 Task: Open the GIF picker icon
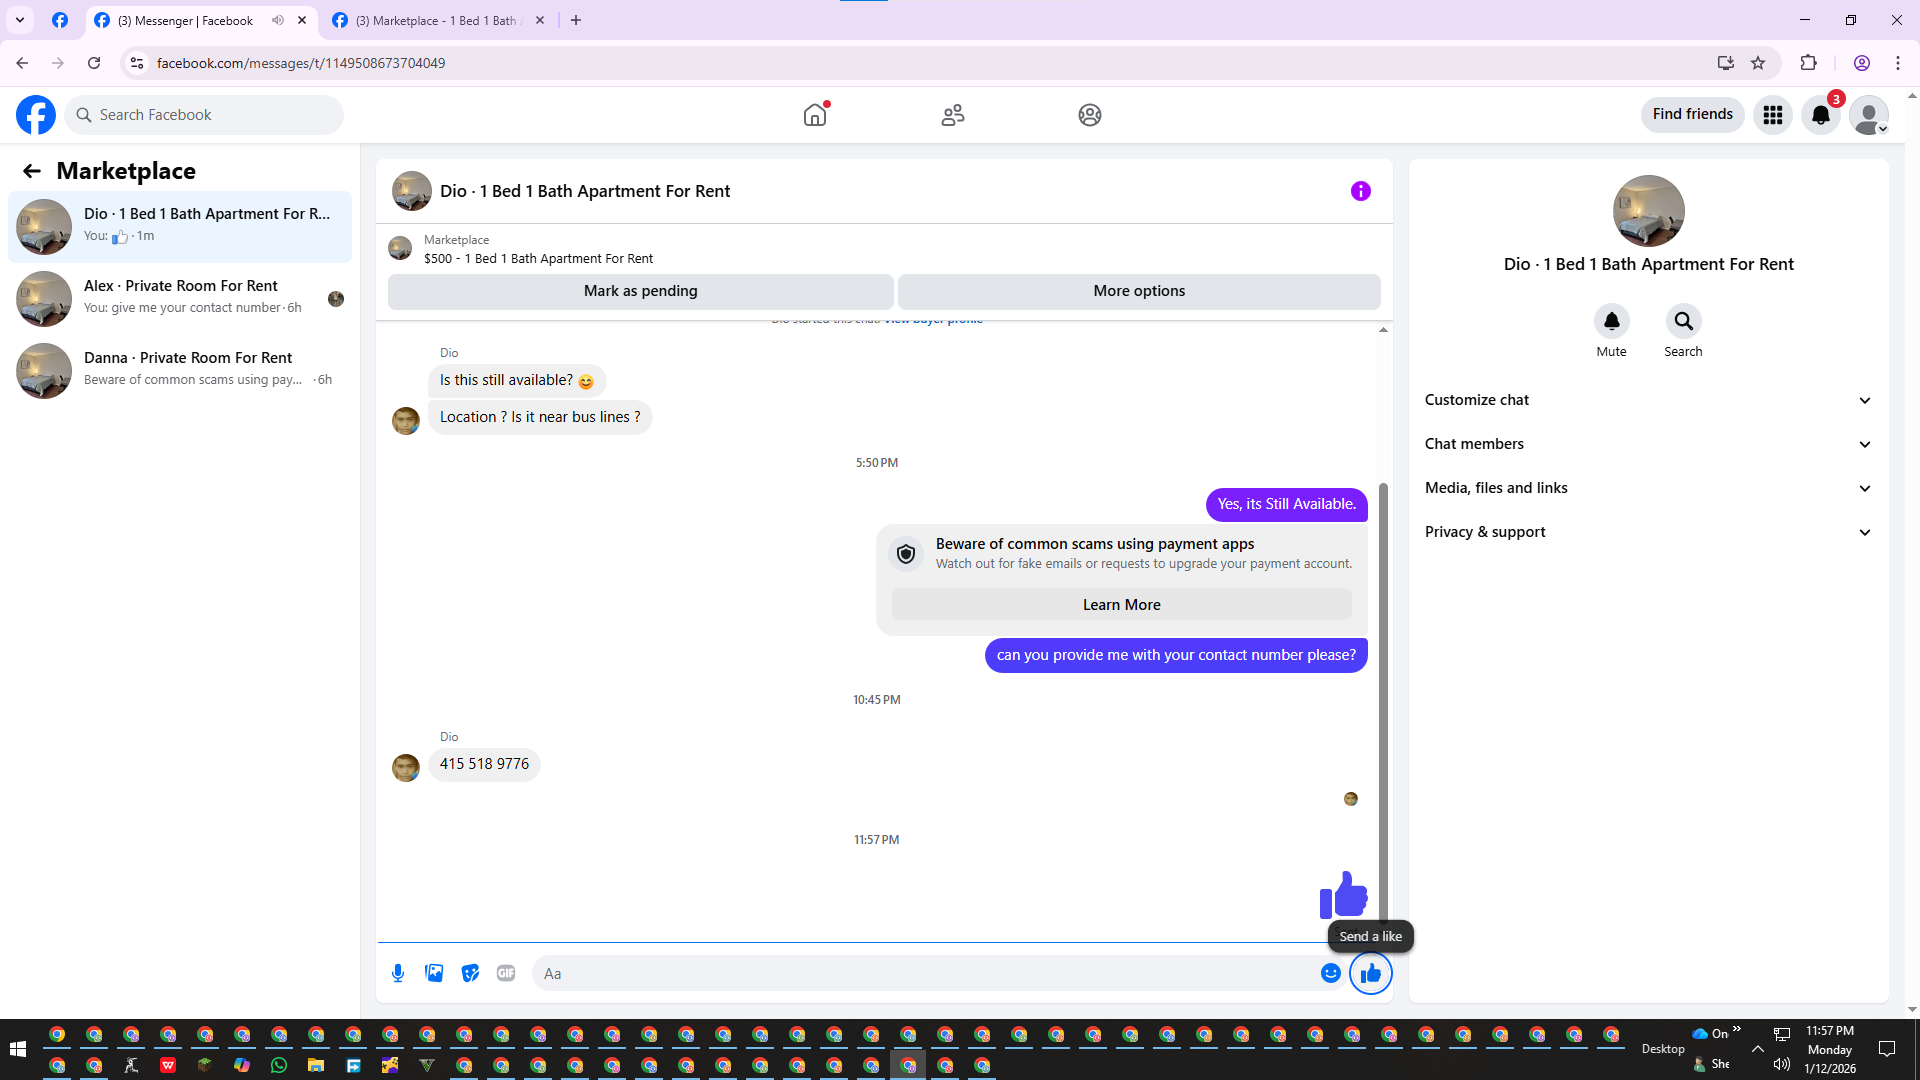click(506, 973)
